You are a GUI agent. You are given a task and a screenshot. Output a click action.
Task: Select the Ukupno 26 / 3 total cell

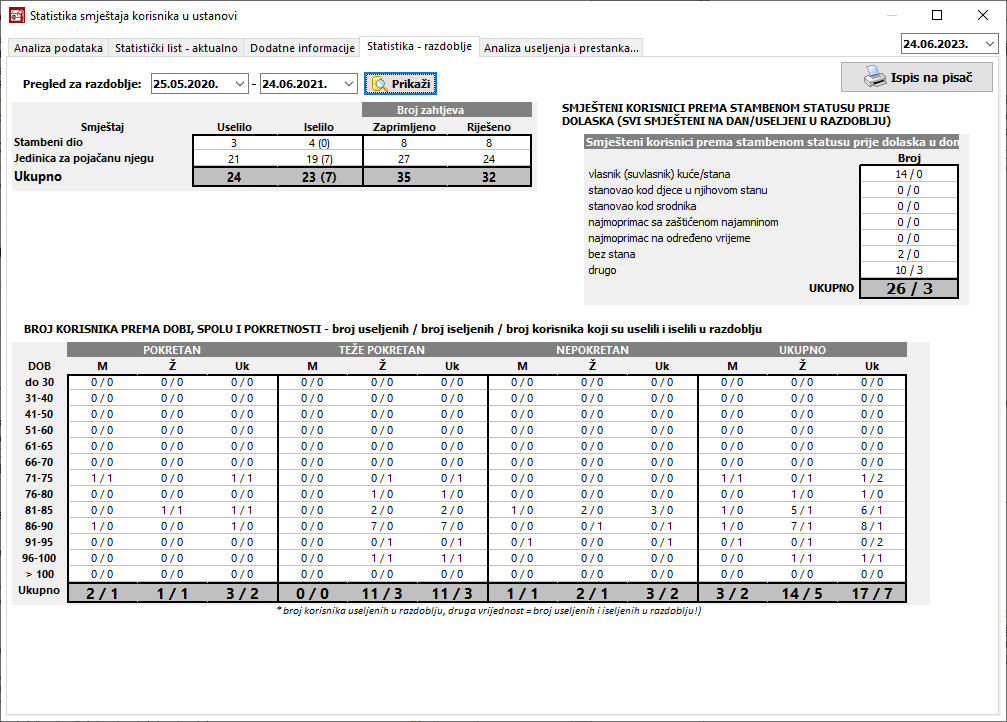pyautogui.click(x=908, y=288)
